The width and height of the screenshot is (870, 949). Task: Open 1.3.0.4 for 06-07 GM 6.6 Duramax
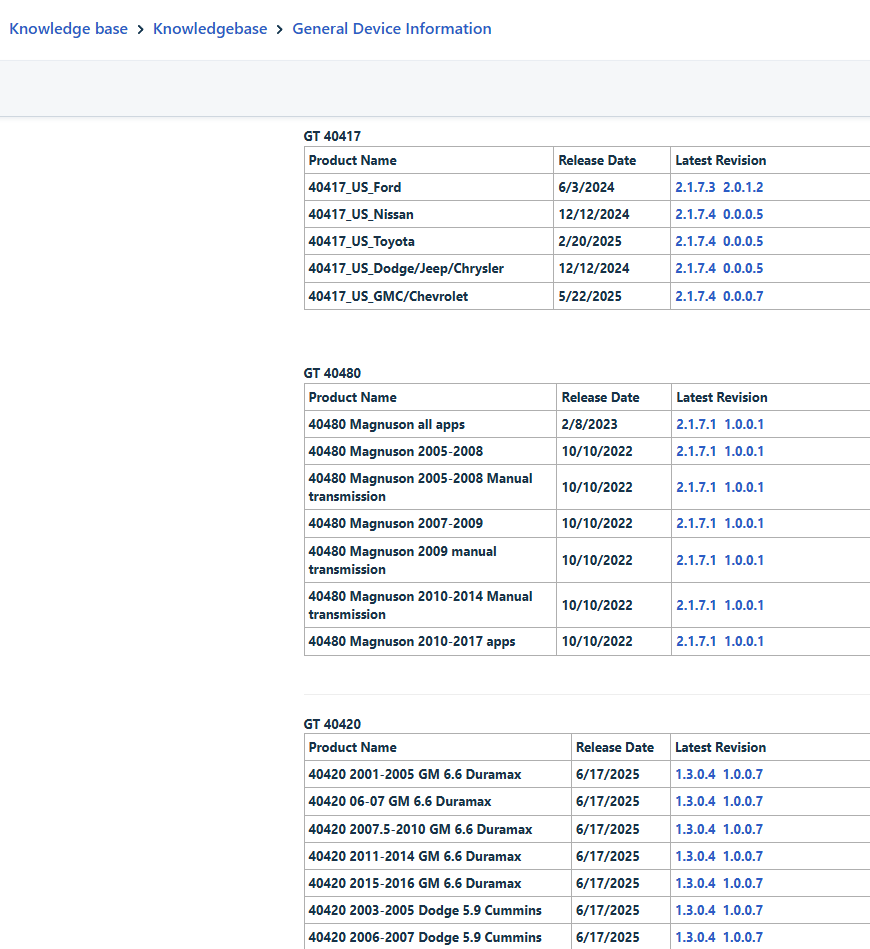(x=695, y=801)
